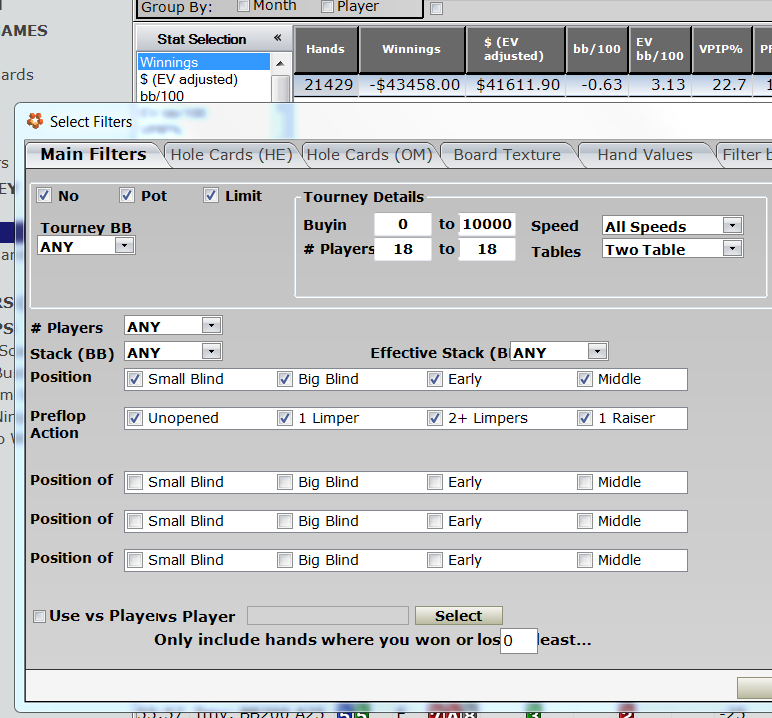This screenshot has width=772, height=718.
Task: Uncheck Middle in Position row
Action: coord(584,379)
